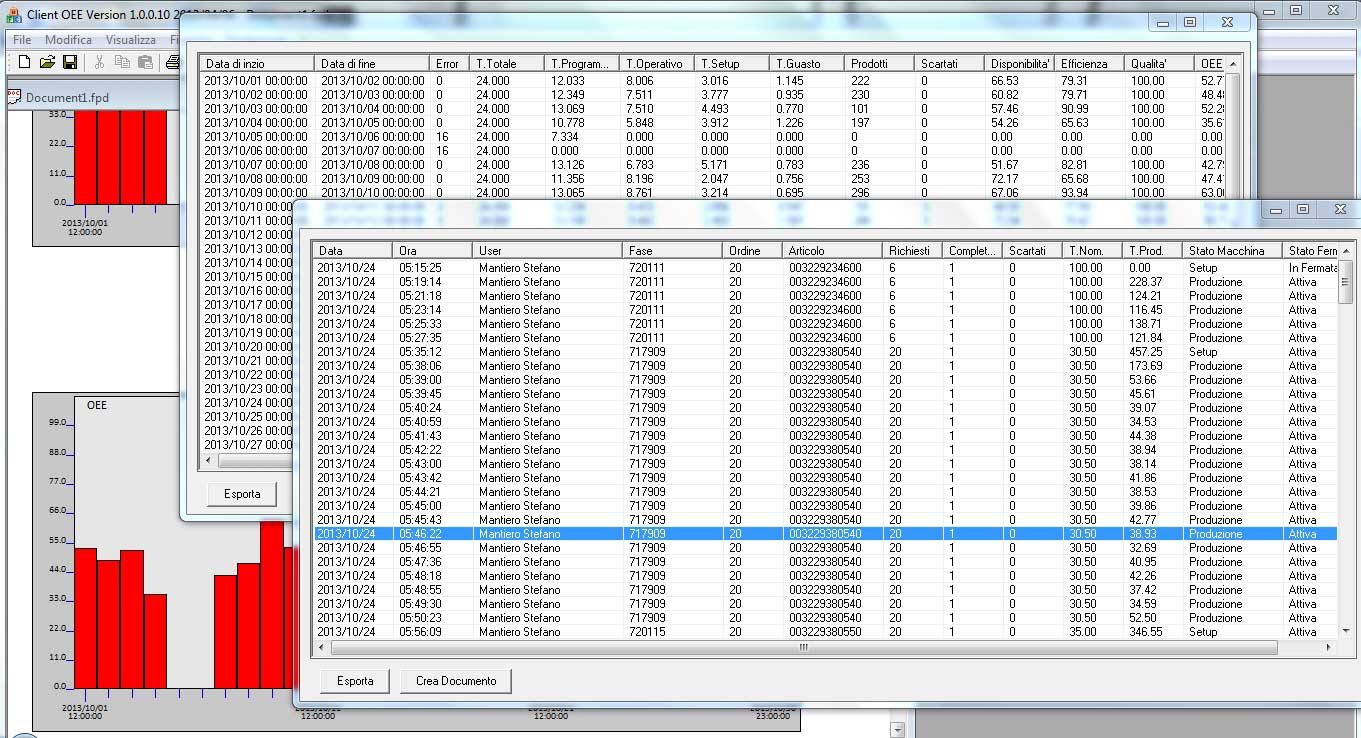Open the File menu
Viewport: 1361px width, 738px height.
[x=22, y=40]
